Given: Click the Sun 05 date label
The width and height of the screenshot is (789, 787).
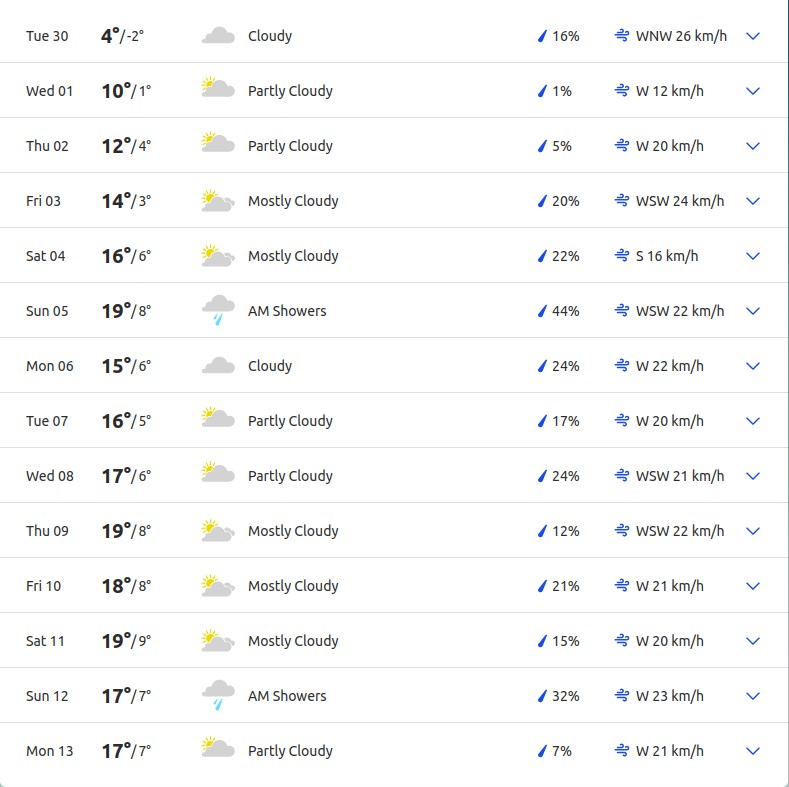Looking at the screenshot, I should pyautogui.click(x=47, y=311).
